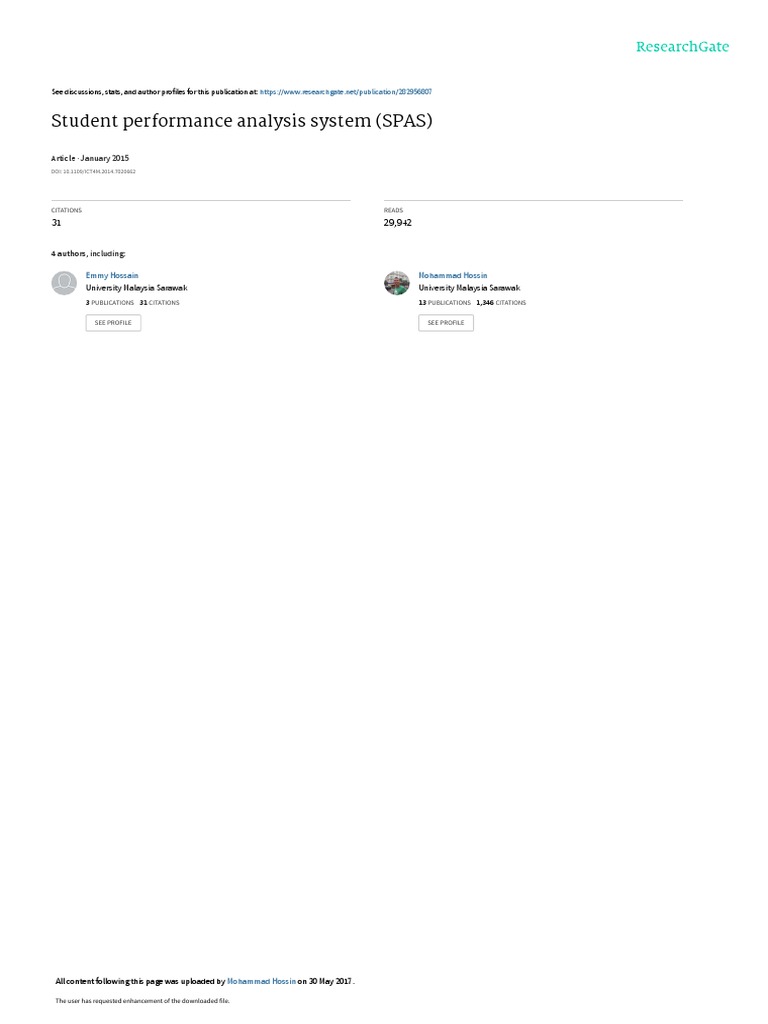Click Emmy Hossain's placeholder avatar icon
This screenshot has width=768, height=1024.
coord(64,283)
